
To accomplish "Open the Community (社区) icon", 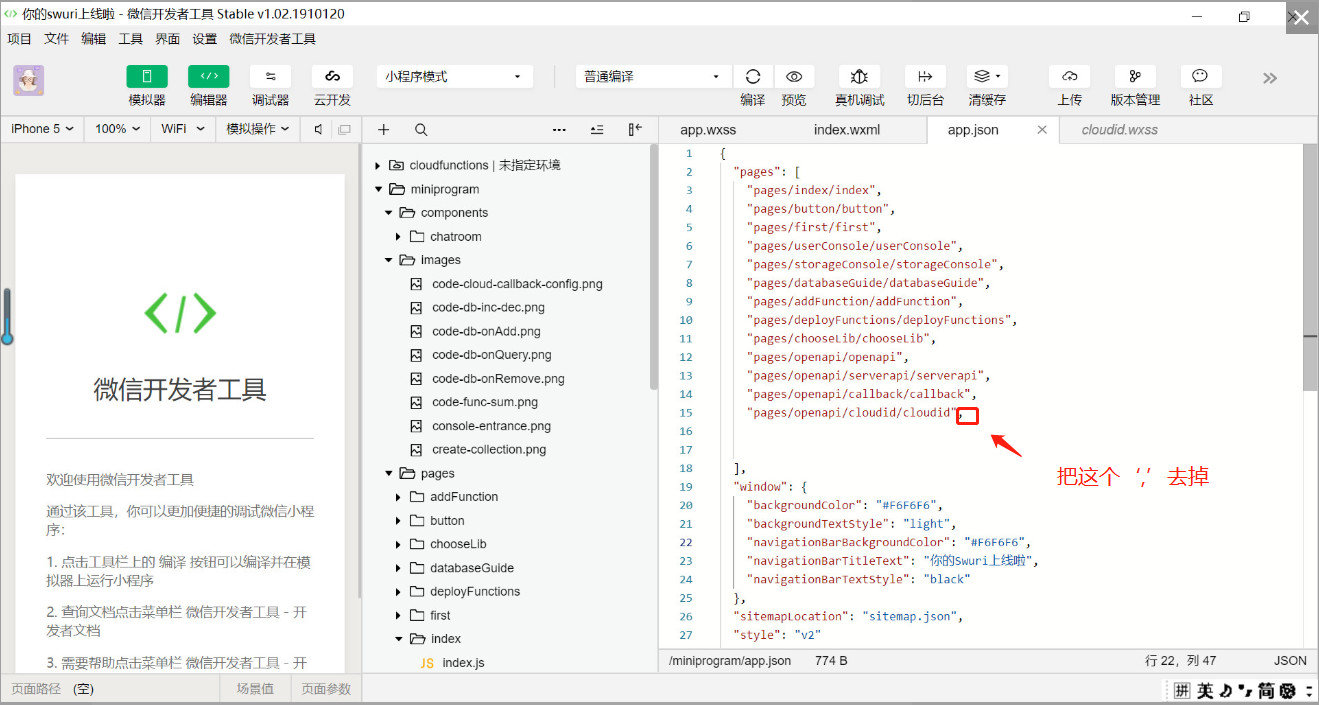I will [1201, 77].
